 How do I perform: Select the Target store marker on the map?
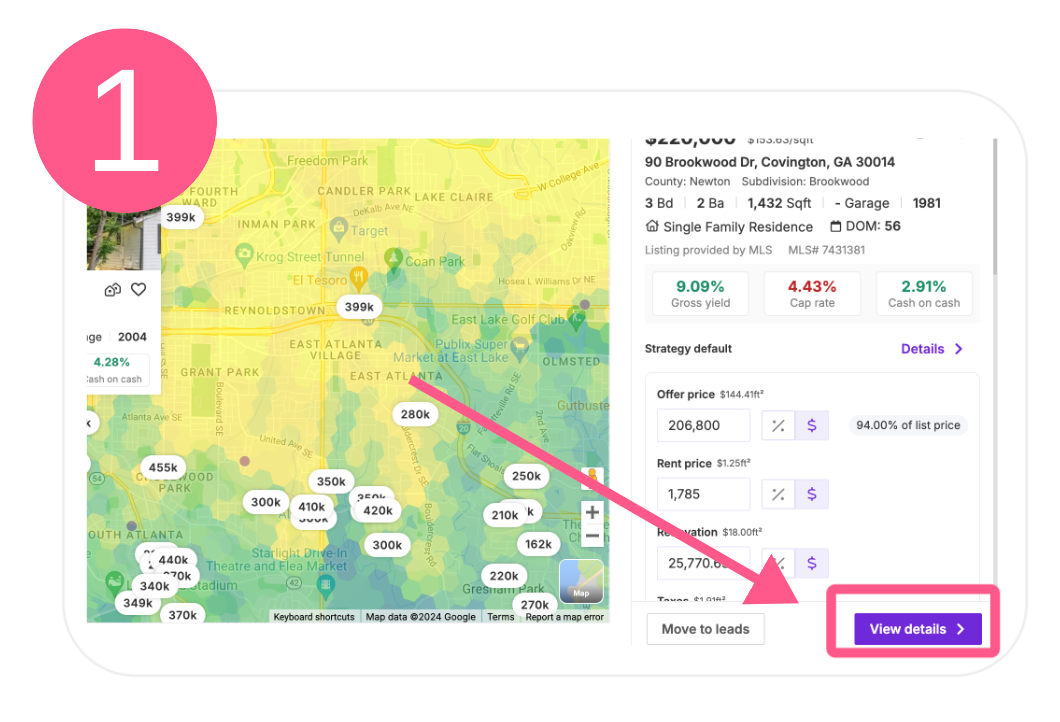coord(339,230)
